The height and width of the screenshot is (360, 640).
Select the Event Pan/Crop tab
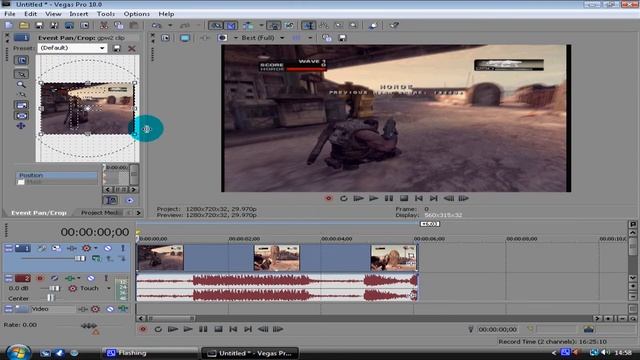point(39,213)
